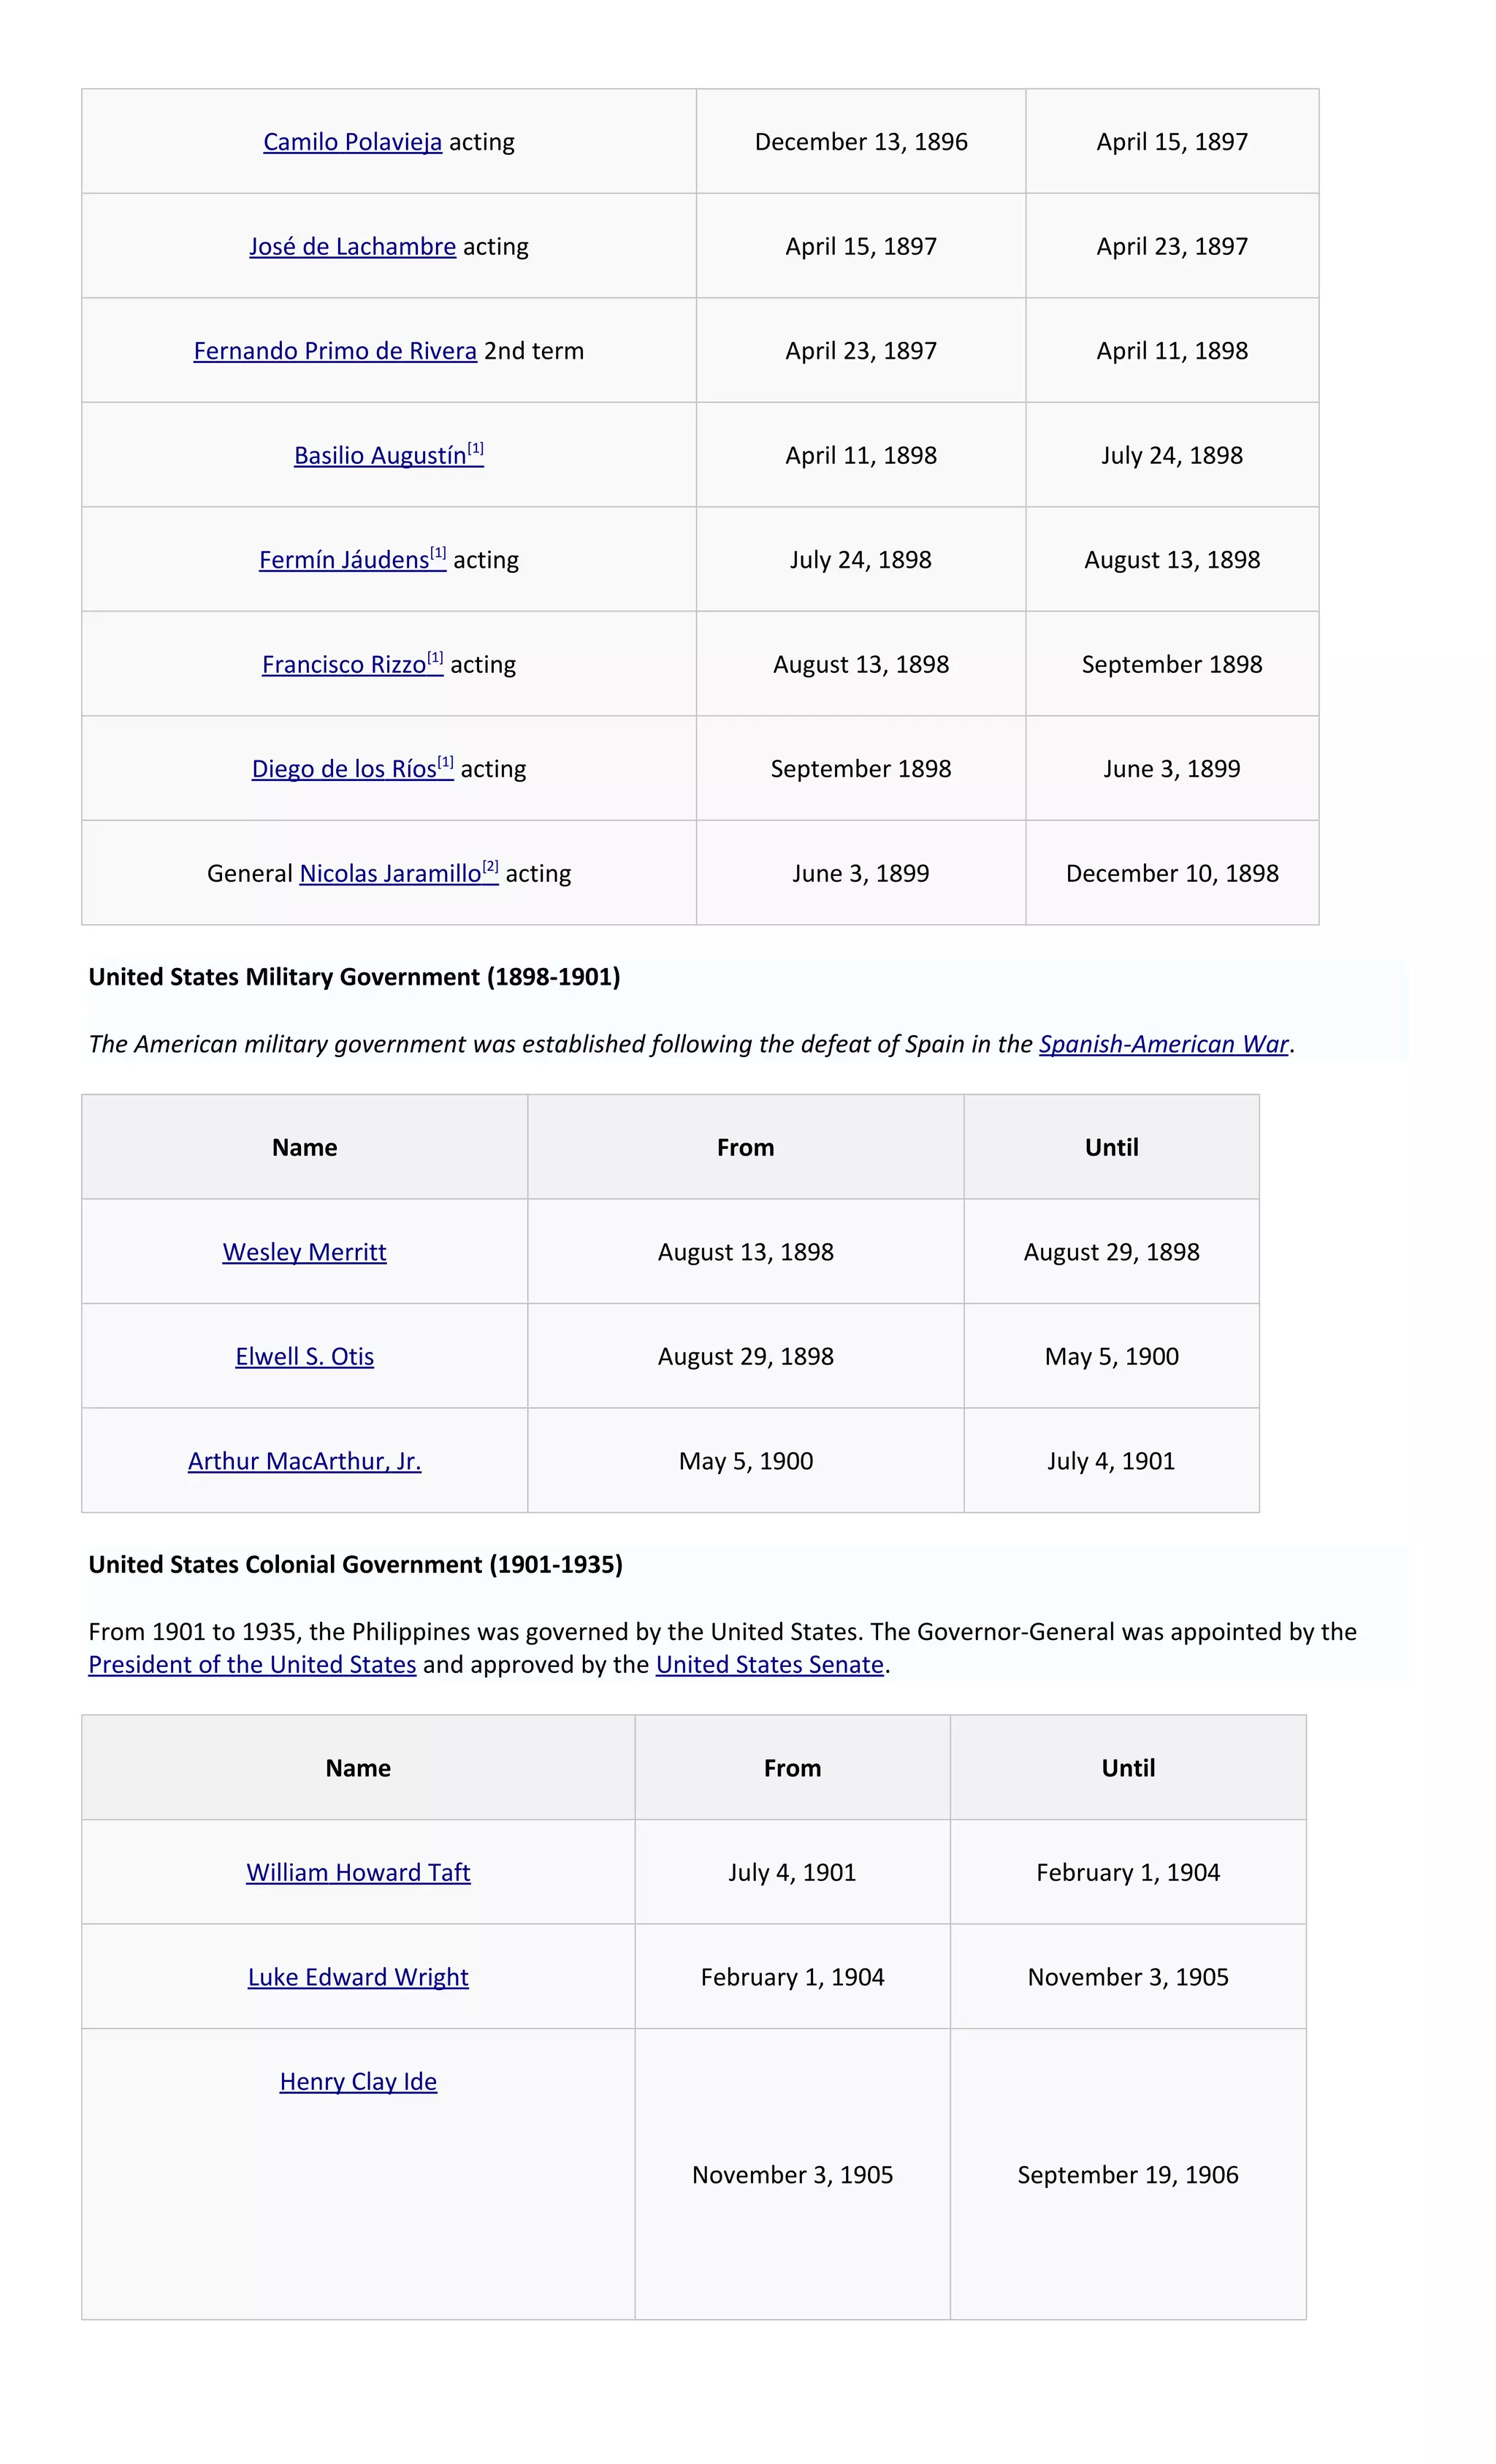Open the Wesley Merritt link
Viewport: 1496px width, 2464px height.
point(304,1252)
